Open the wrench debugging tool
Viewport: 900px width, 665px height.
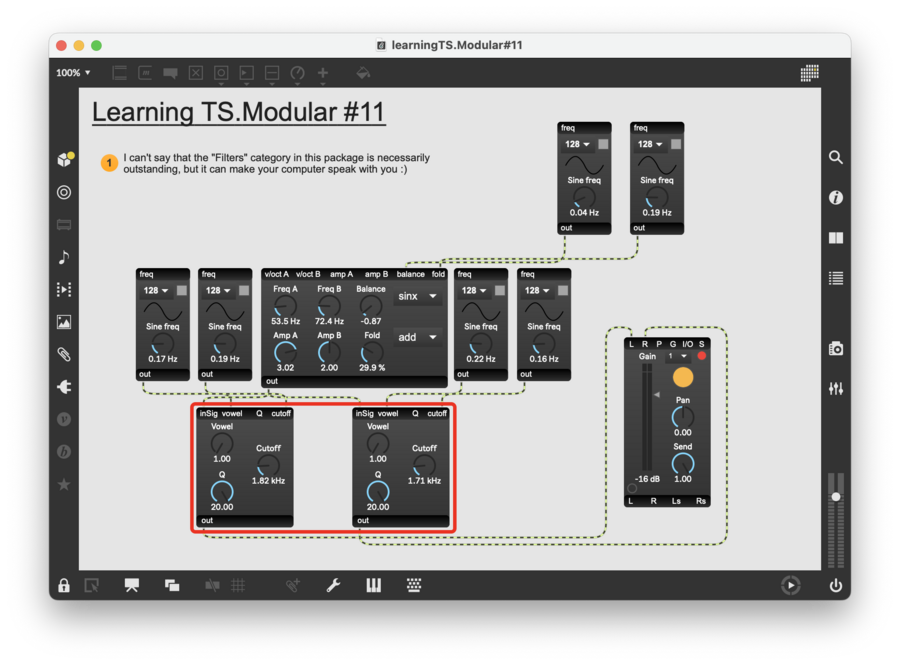click(x=333, y=585)
